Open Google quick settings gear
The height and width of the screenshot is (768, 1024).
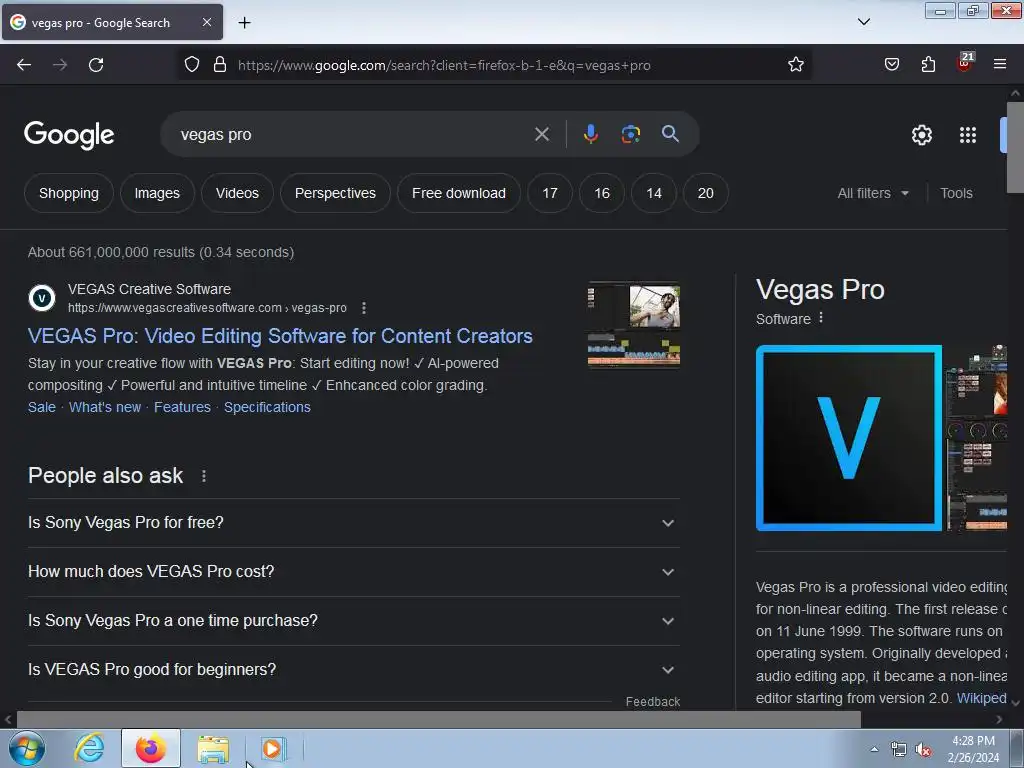coord(921,135)
